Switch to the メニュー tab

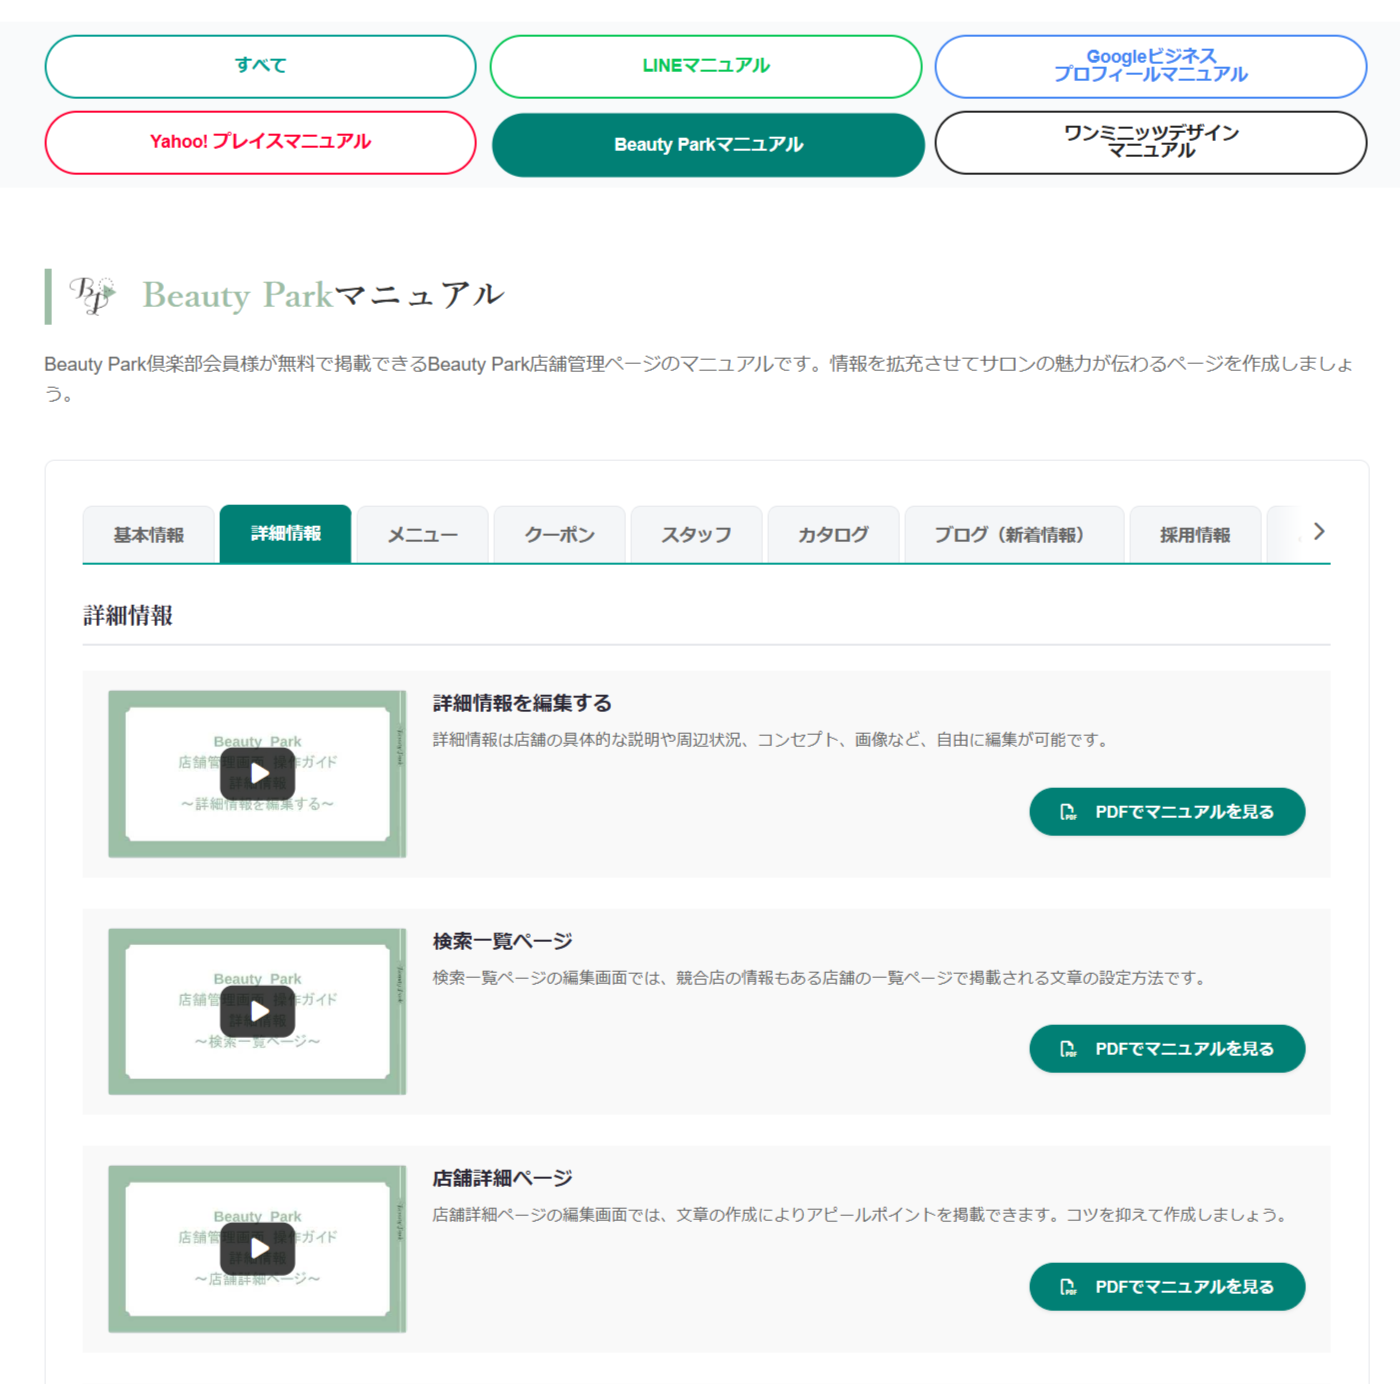pyautogui.click(x=423, y=535)
